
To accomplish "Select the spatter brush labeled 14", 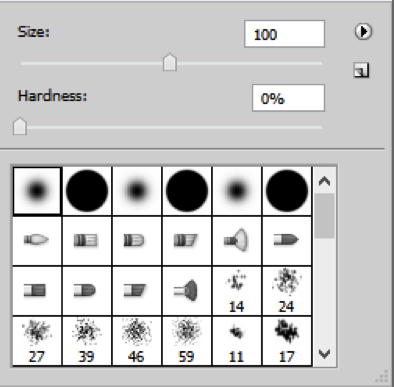I will click(237, 290).
